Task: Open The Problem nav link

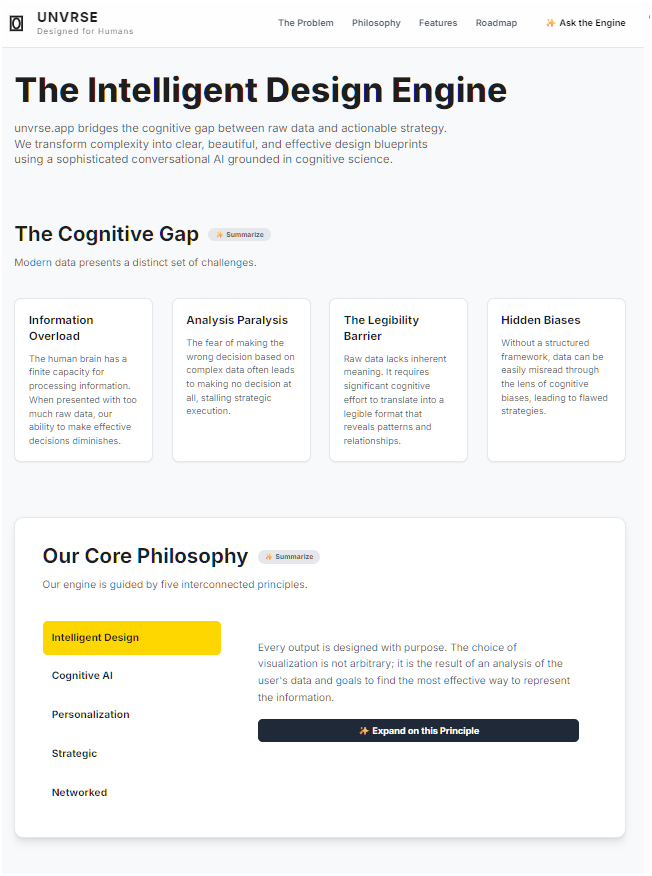Action: pos(306,23)
